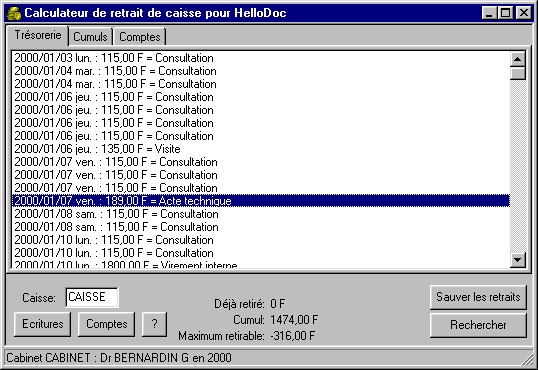Image resolution: width=538 pixels, height=370 pixels.
Task: Click the list scrollbar down arrow
Action: click(x=517, y=259)
